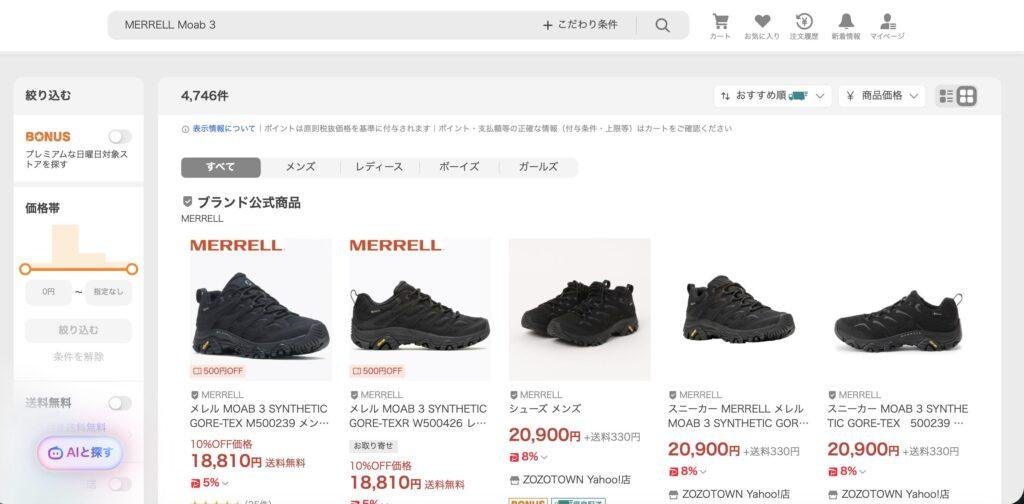Adjust the right price range slider handle
The image size is (1024, 504).
[132, 269]
